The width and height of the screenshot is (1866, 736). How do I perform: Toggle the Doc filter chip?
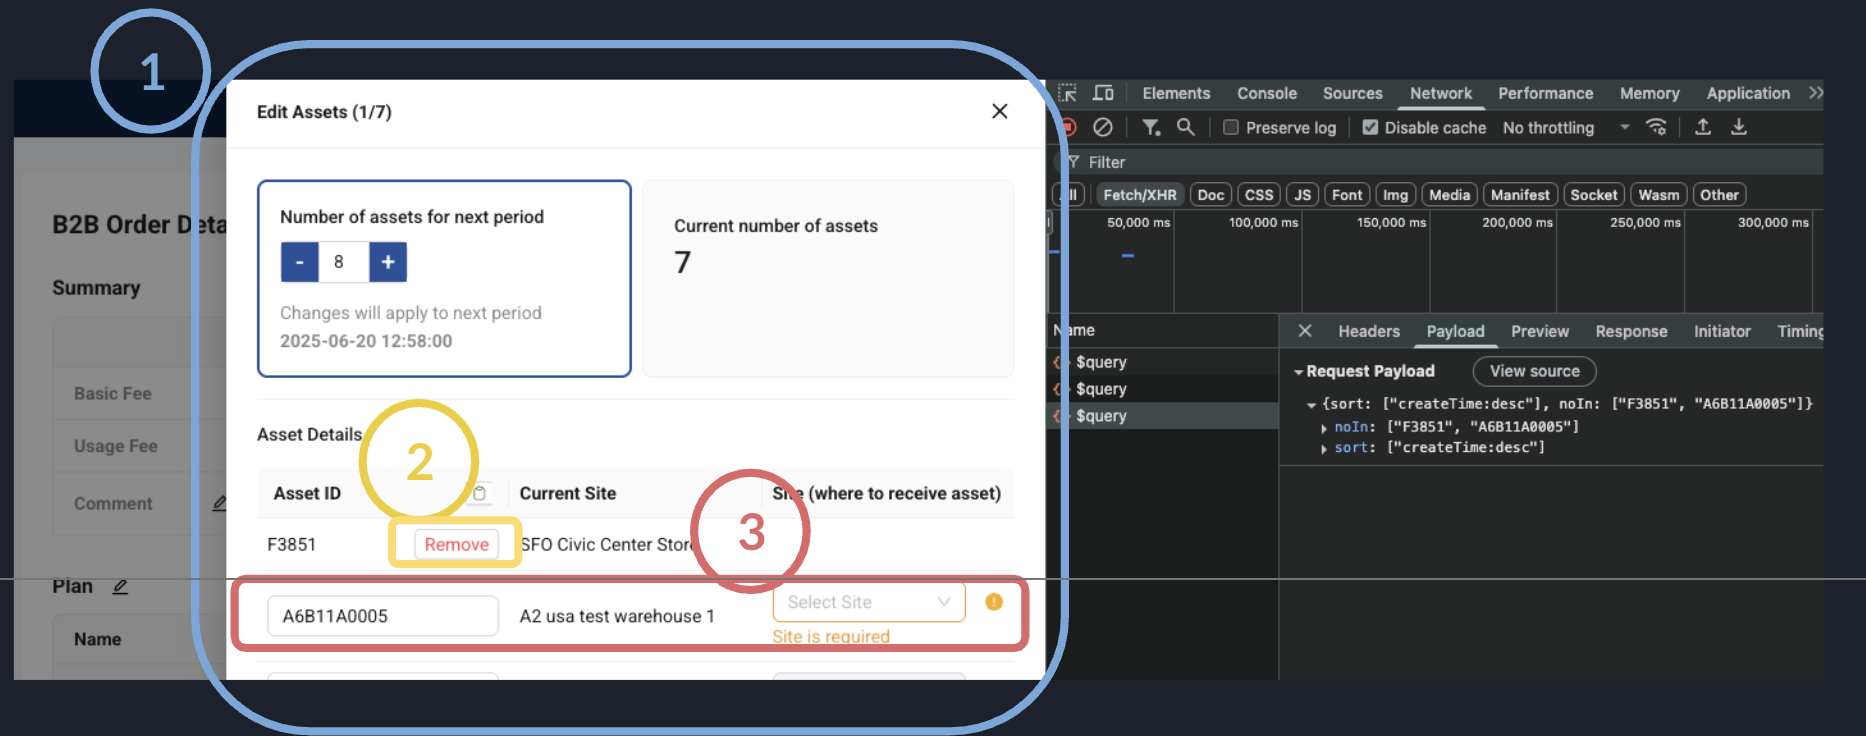click(x=1211, y=195)
